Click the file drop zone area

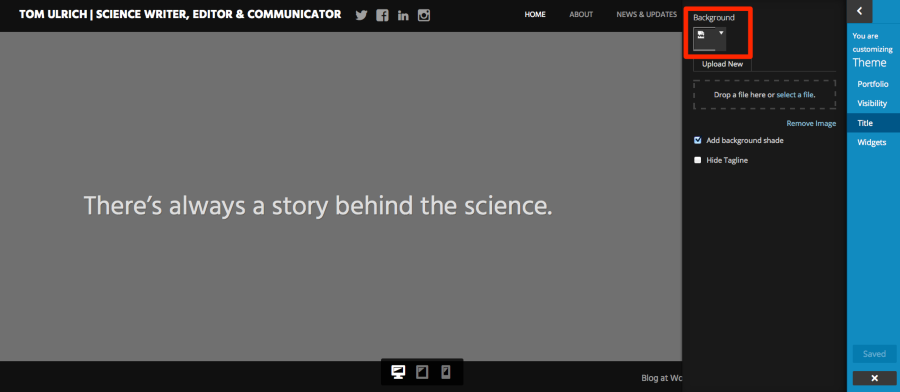765,95
